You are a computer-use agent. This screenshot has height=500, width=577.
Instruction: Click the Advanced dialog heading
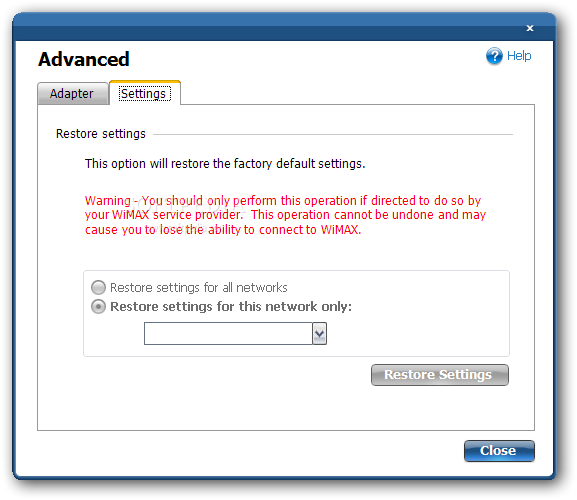tap(84, 59)
